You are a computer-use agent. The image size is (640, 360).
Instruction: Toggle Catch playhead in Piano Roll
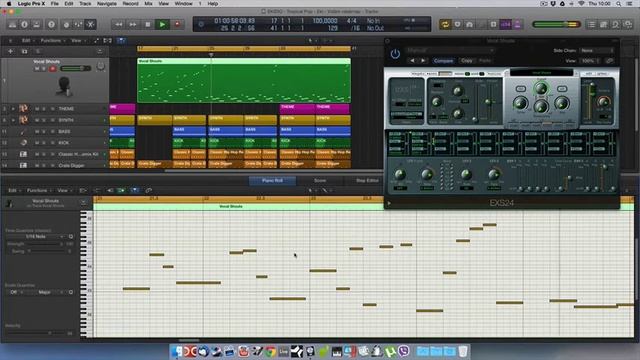click(135, 191)
